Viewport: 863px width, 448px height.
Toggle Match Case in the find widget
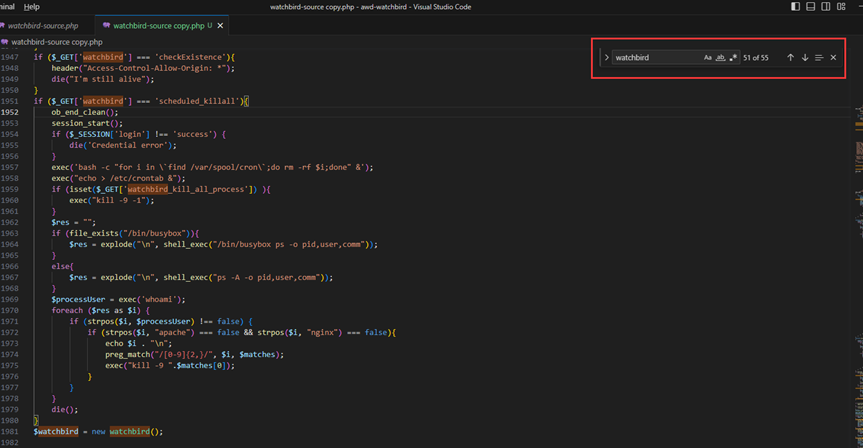[707, 58]
